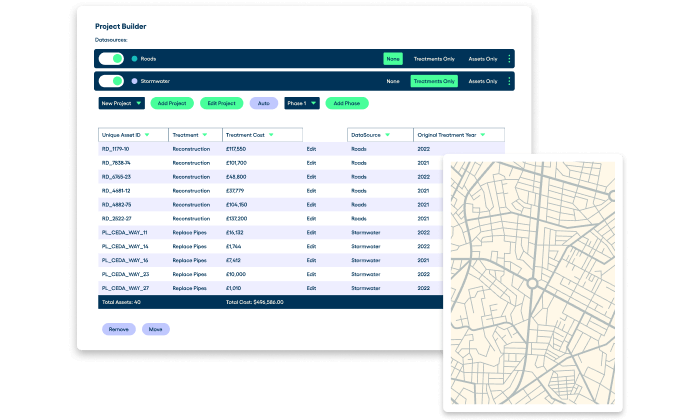
Task: Click the lavender Stormwater color dot
Action: 134,81
